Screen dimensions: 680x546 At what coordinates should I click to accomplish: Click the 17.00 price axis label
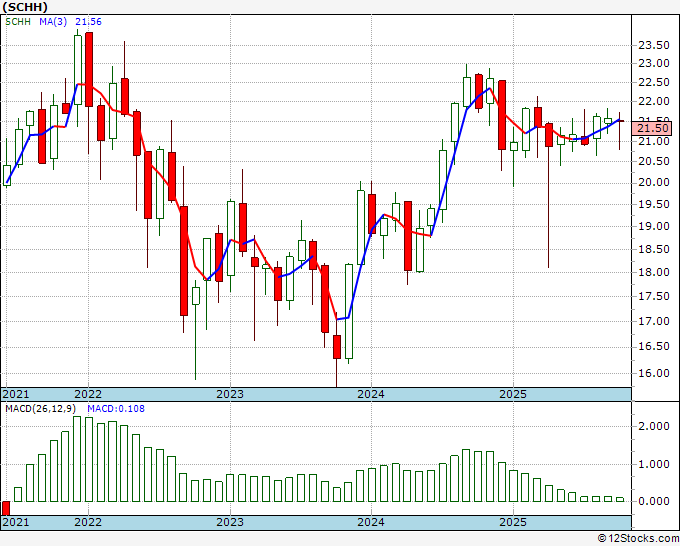654,321
